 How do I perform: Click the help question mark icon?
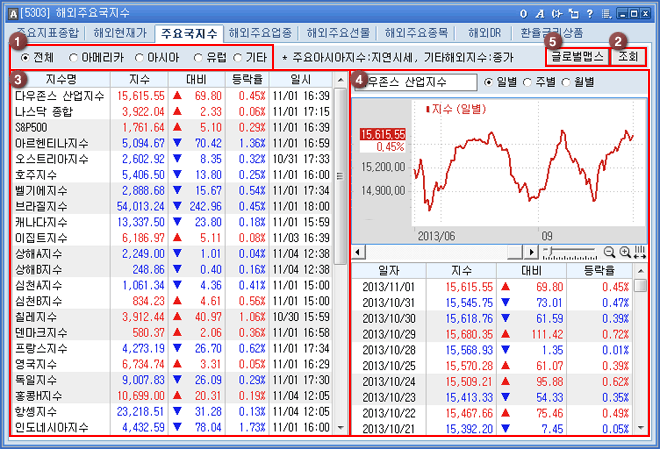point(589,12)
